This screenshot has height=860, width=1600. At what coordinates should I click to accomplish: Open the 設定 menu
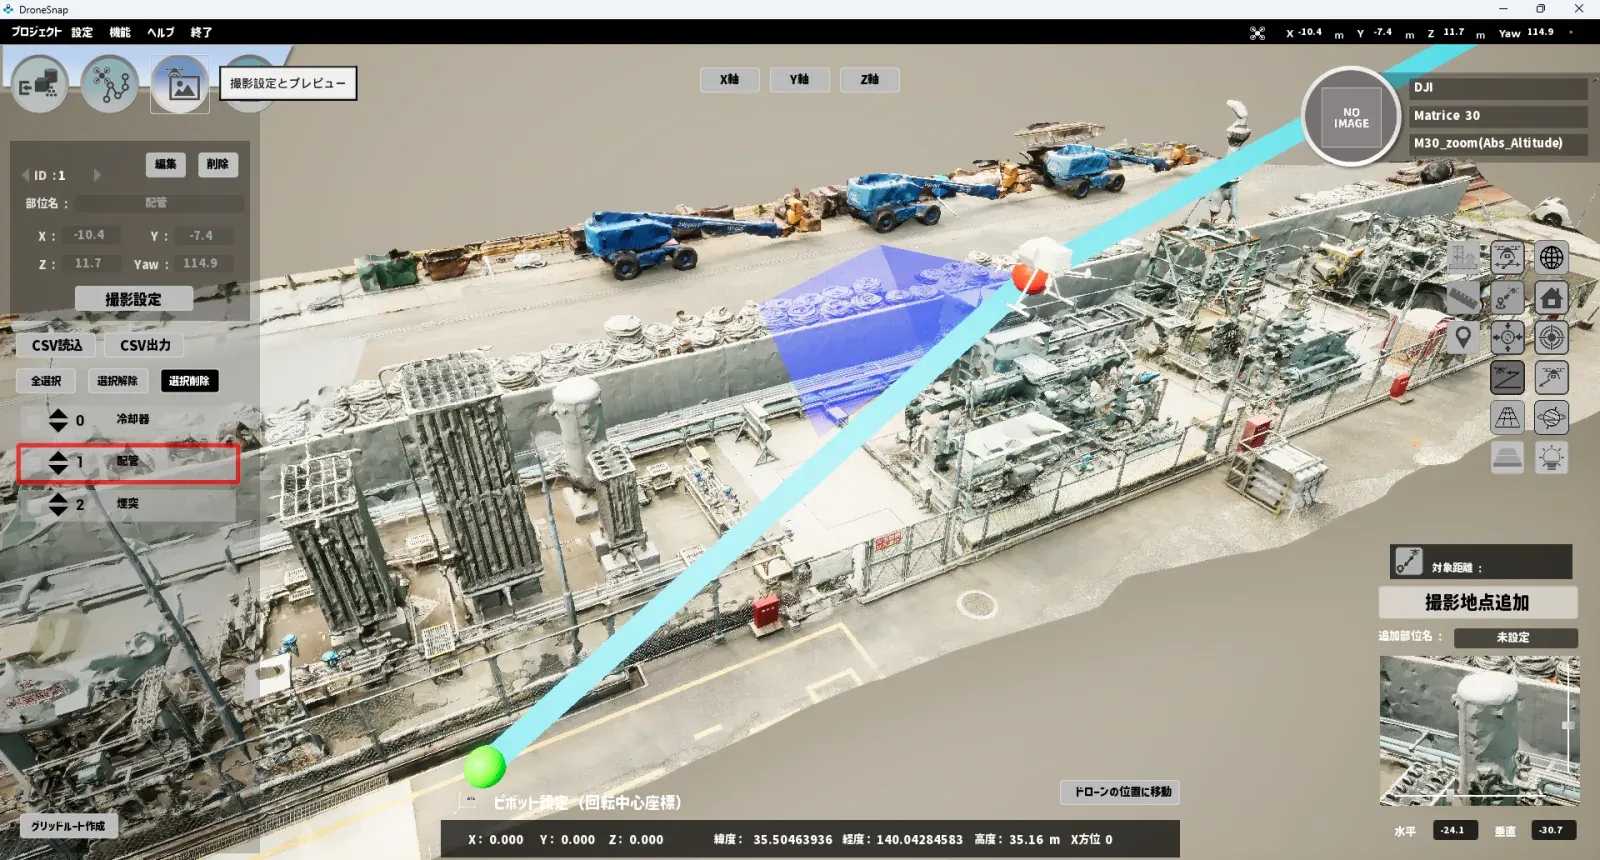pos(82,32)
